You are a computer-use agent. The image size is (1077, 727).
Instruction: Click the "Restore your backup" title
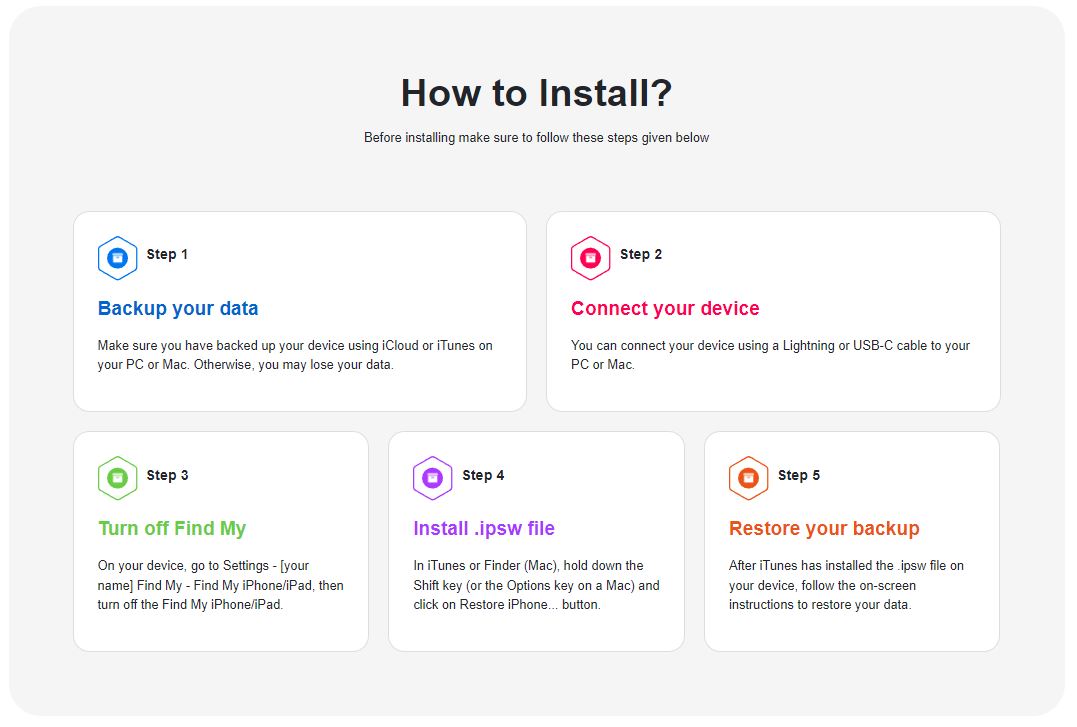click(824, 528)
